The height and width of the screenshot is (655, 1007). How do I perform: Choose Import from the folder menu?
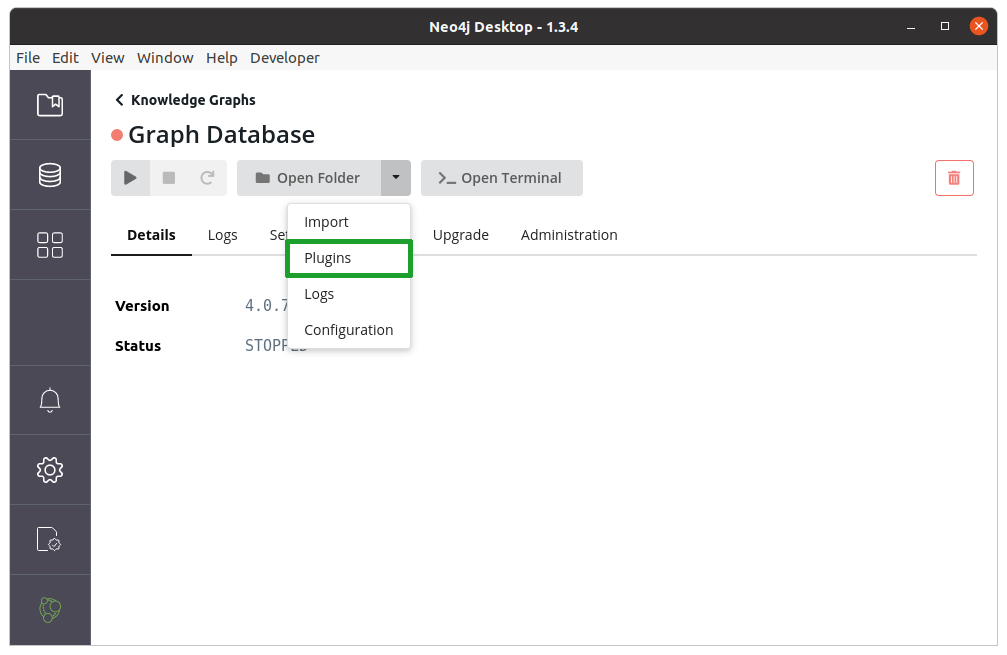(349, 222)
